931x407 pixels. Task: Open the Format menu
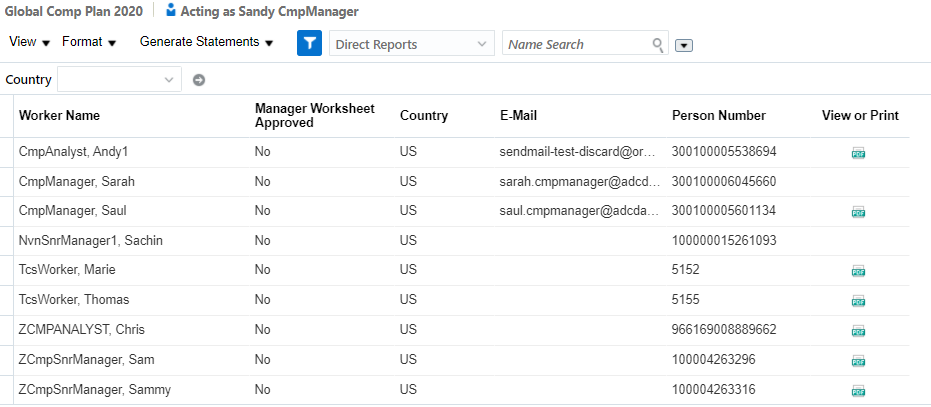[89, 42]
